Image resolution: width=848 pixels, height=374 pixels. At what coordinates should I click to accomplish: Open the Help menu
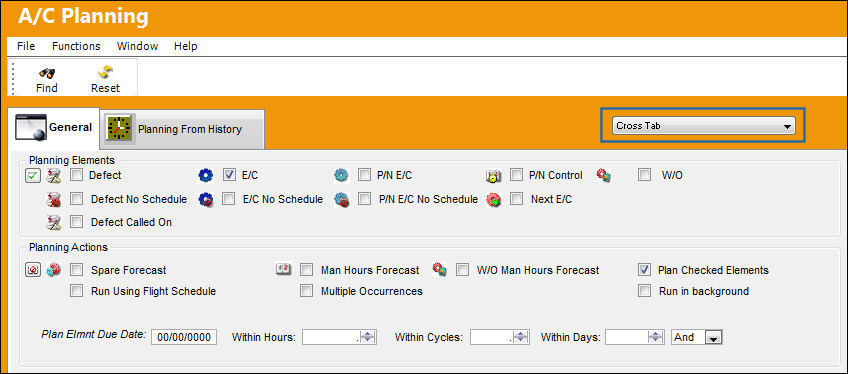(186, 46)
